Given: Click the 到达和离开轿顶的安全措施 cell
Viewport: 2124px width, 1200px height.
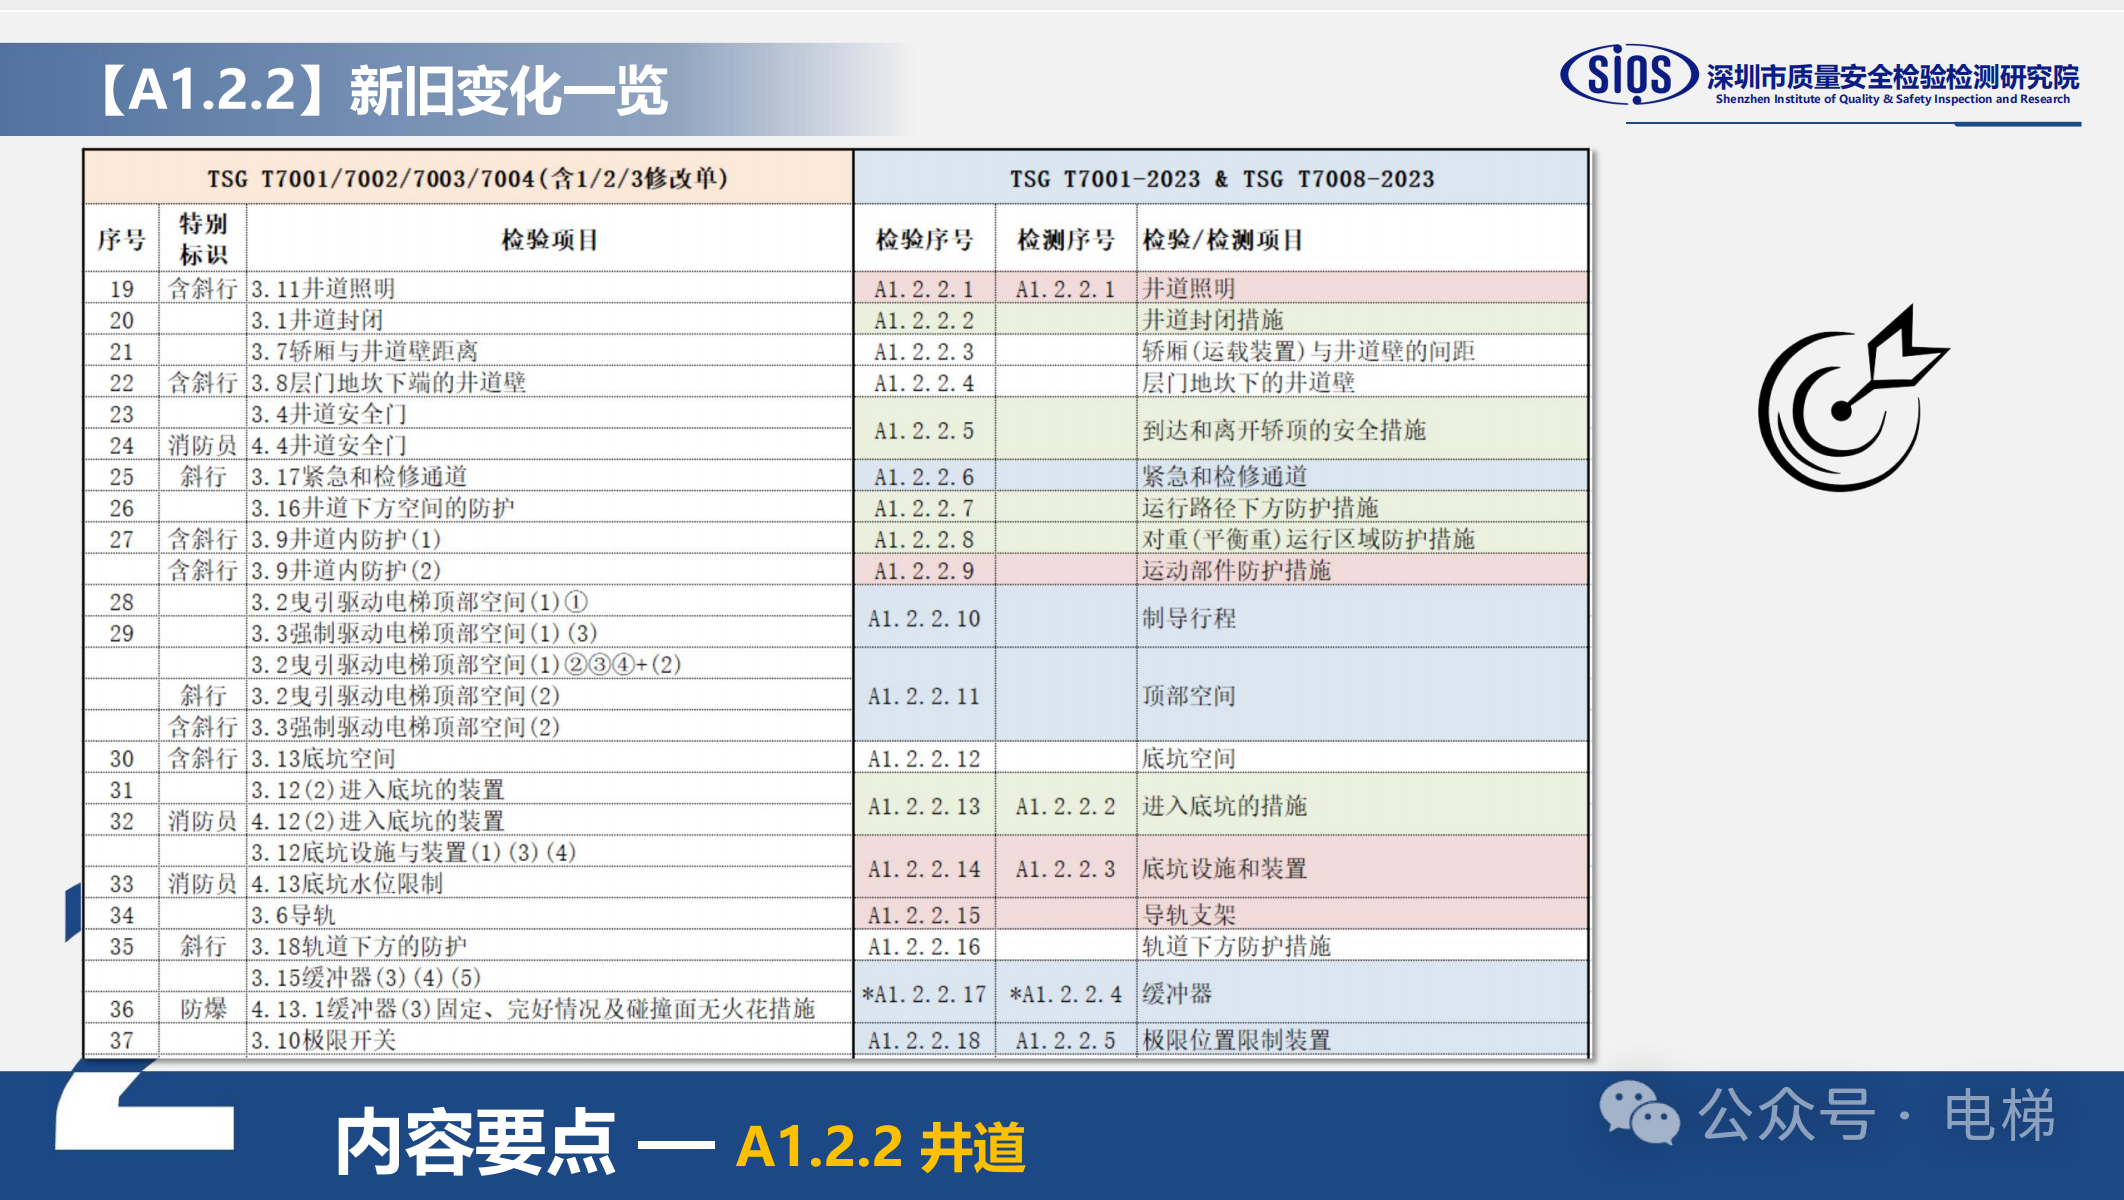Looking at the screenshot, I should tap(1284, 430).
